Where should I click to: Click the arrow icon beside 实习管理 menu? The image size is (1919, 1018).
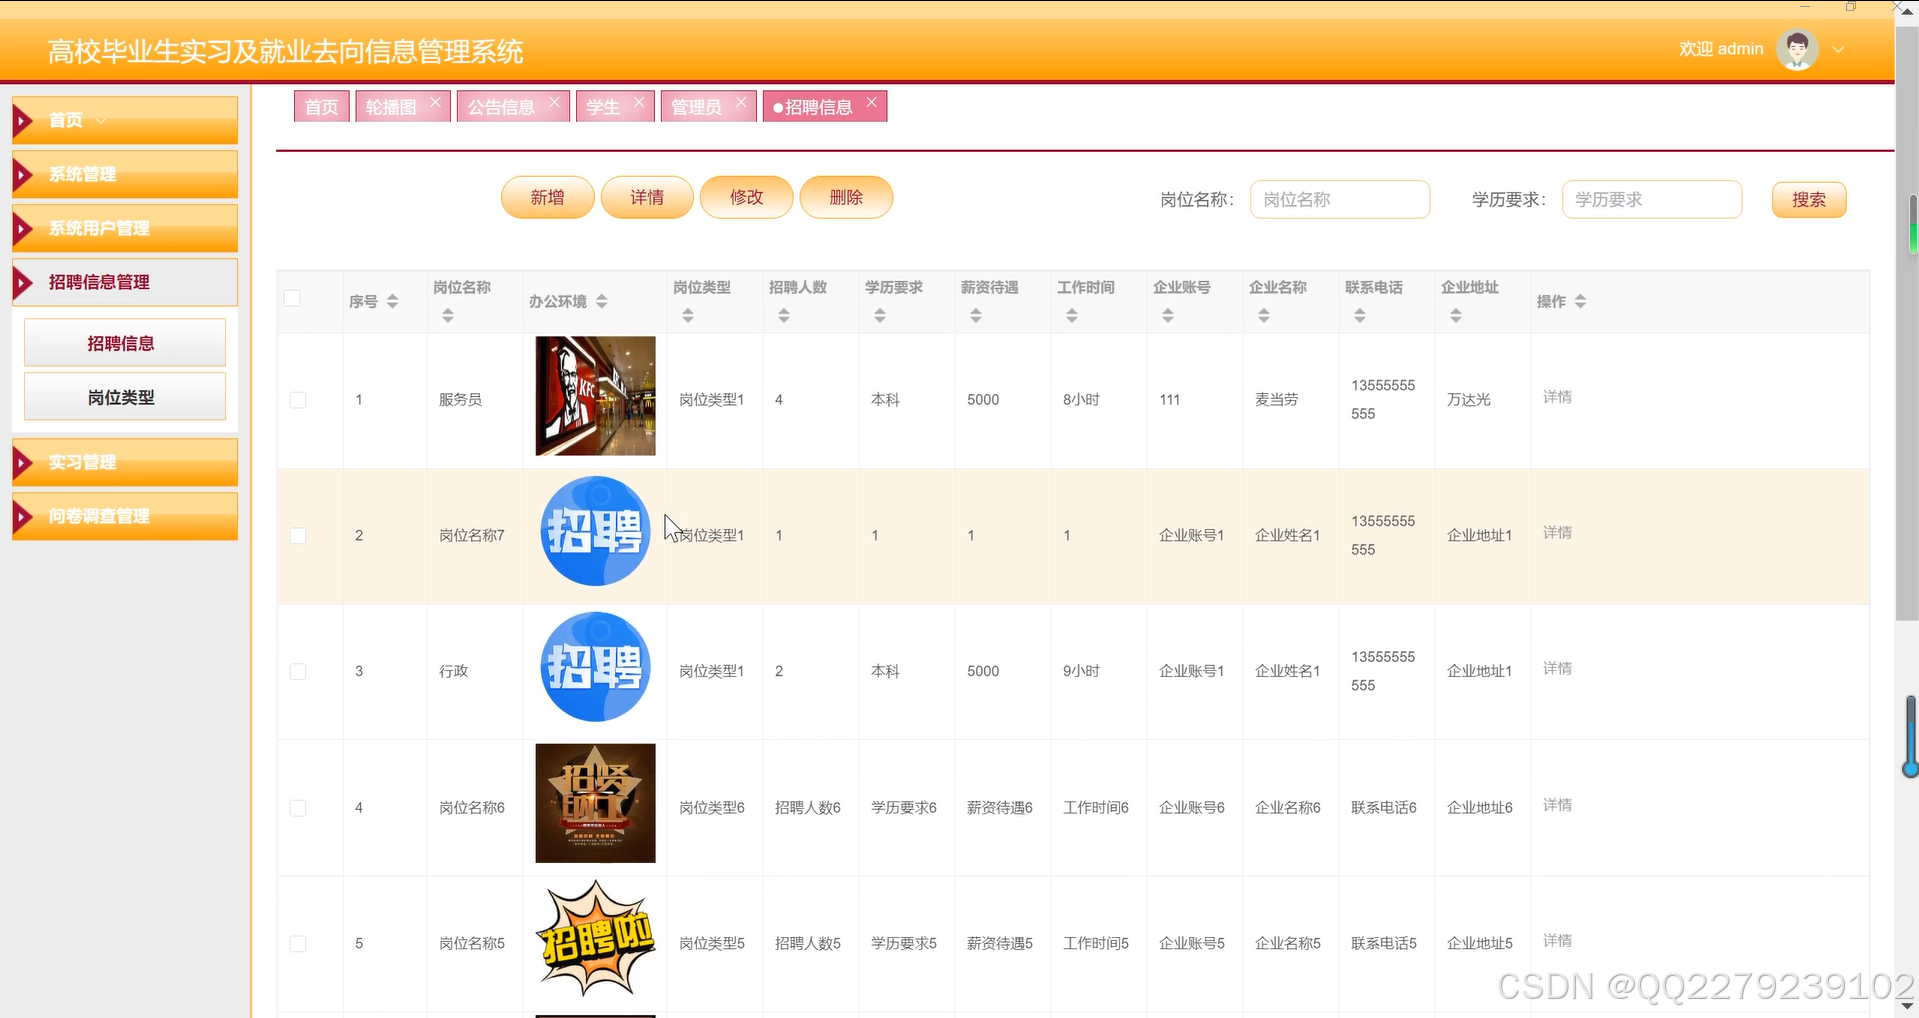[x=24, y=462]
